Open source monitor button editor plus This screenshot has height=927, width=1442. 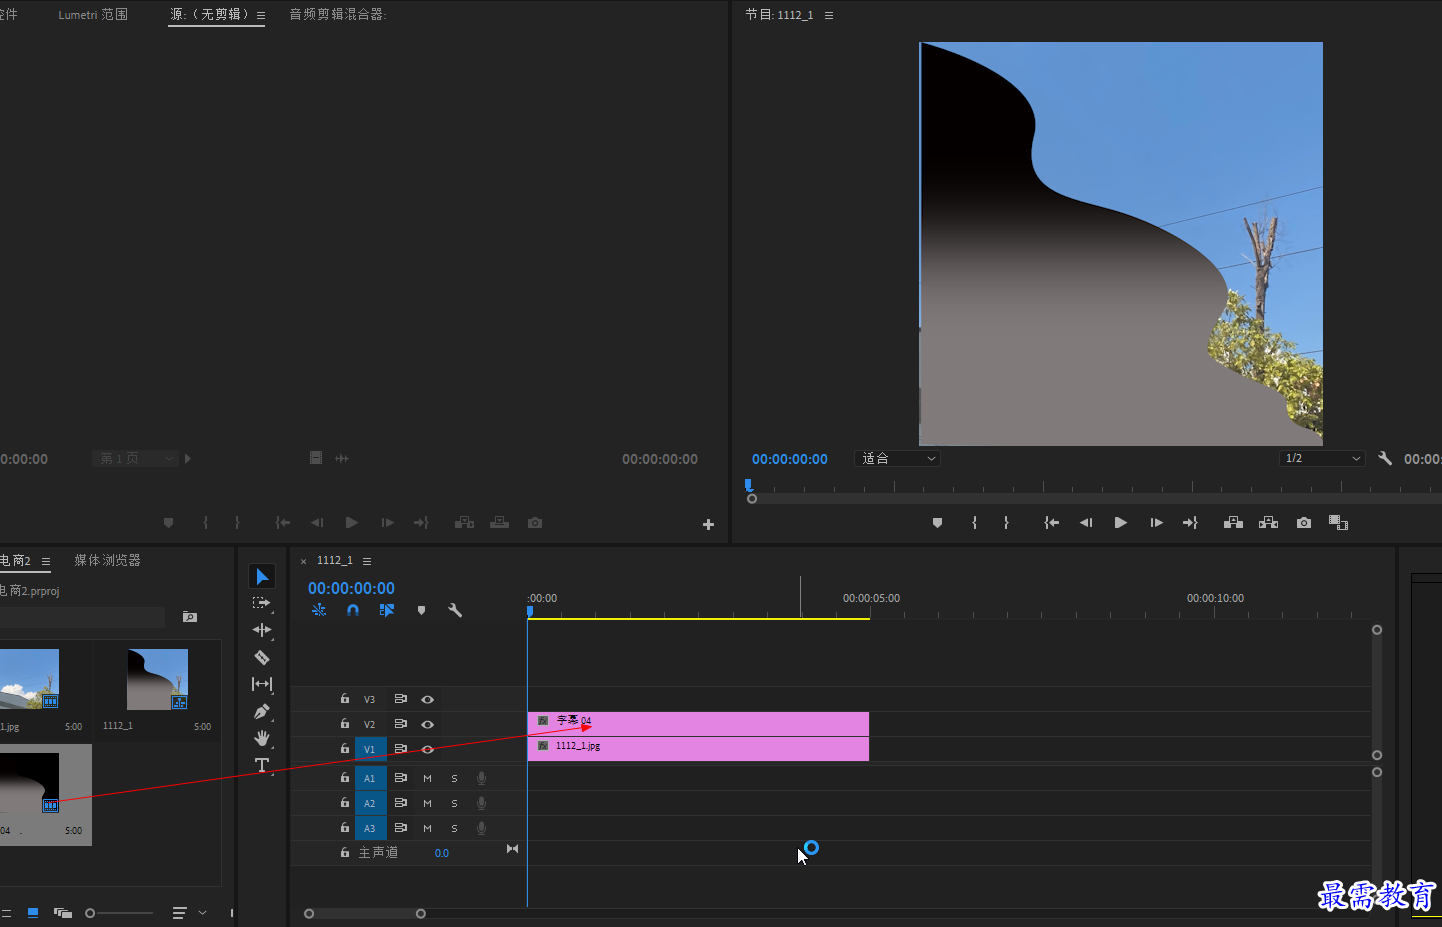(x=708, y=524)
